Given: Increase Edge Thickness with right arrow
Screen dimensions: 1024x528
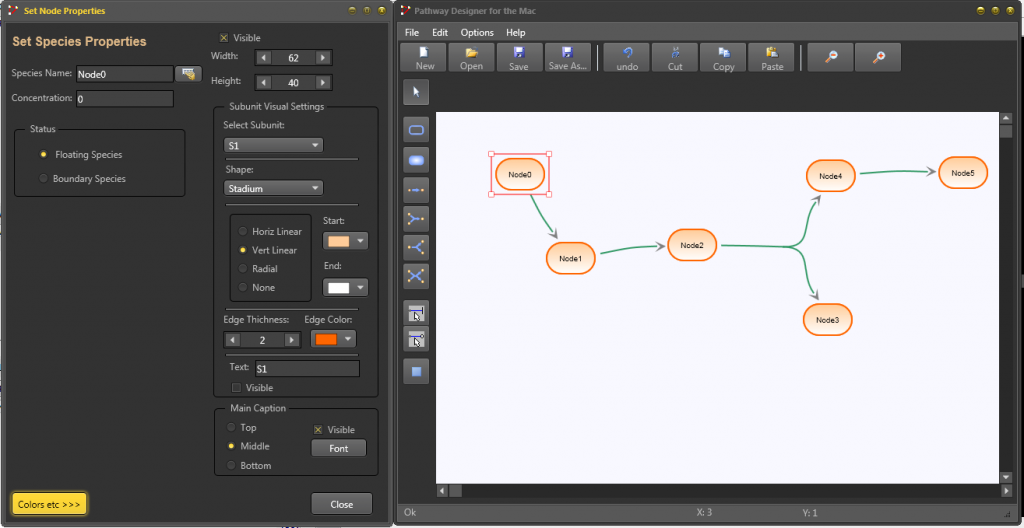Looking at the screenshot, I should pos(291,340).
